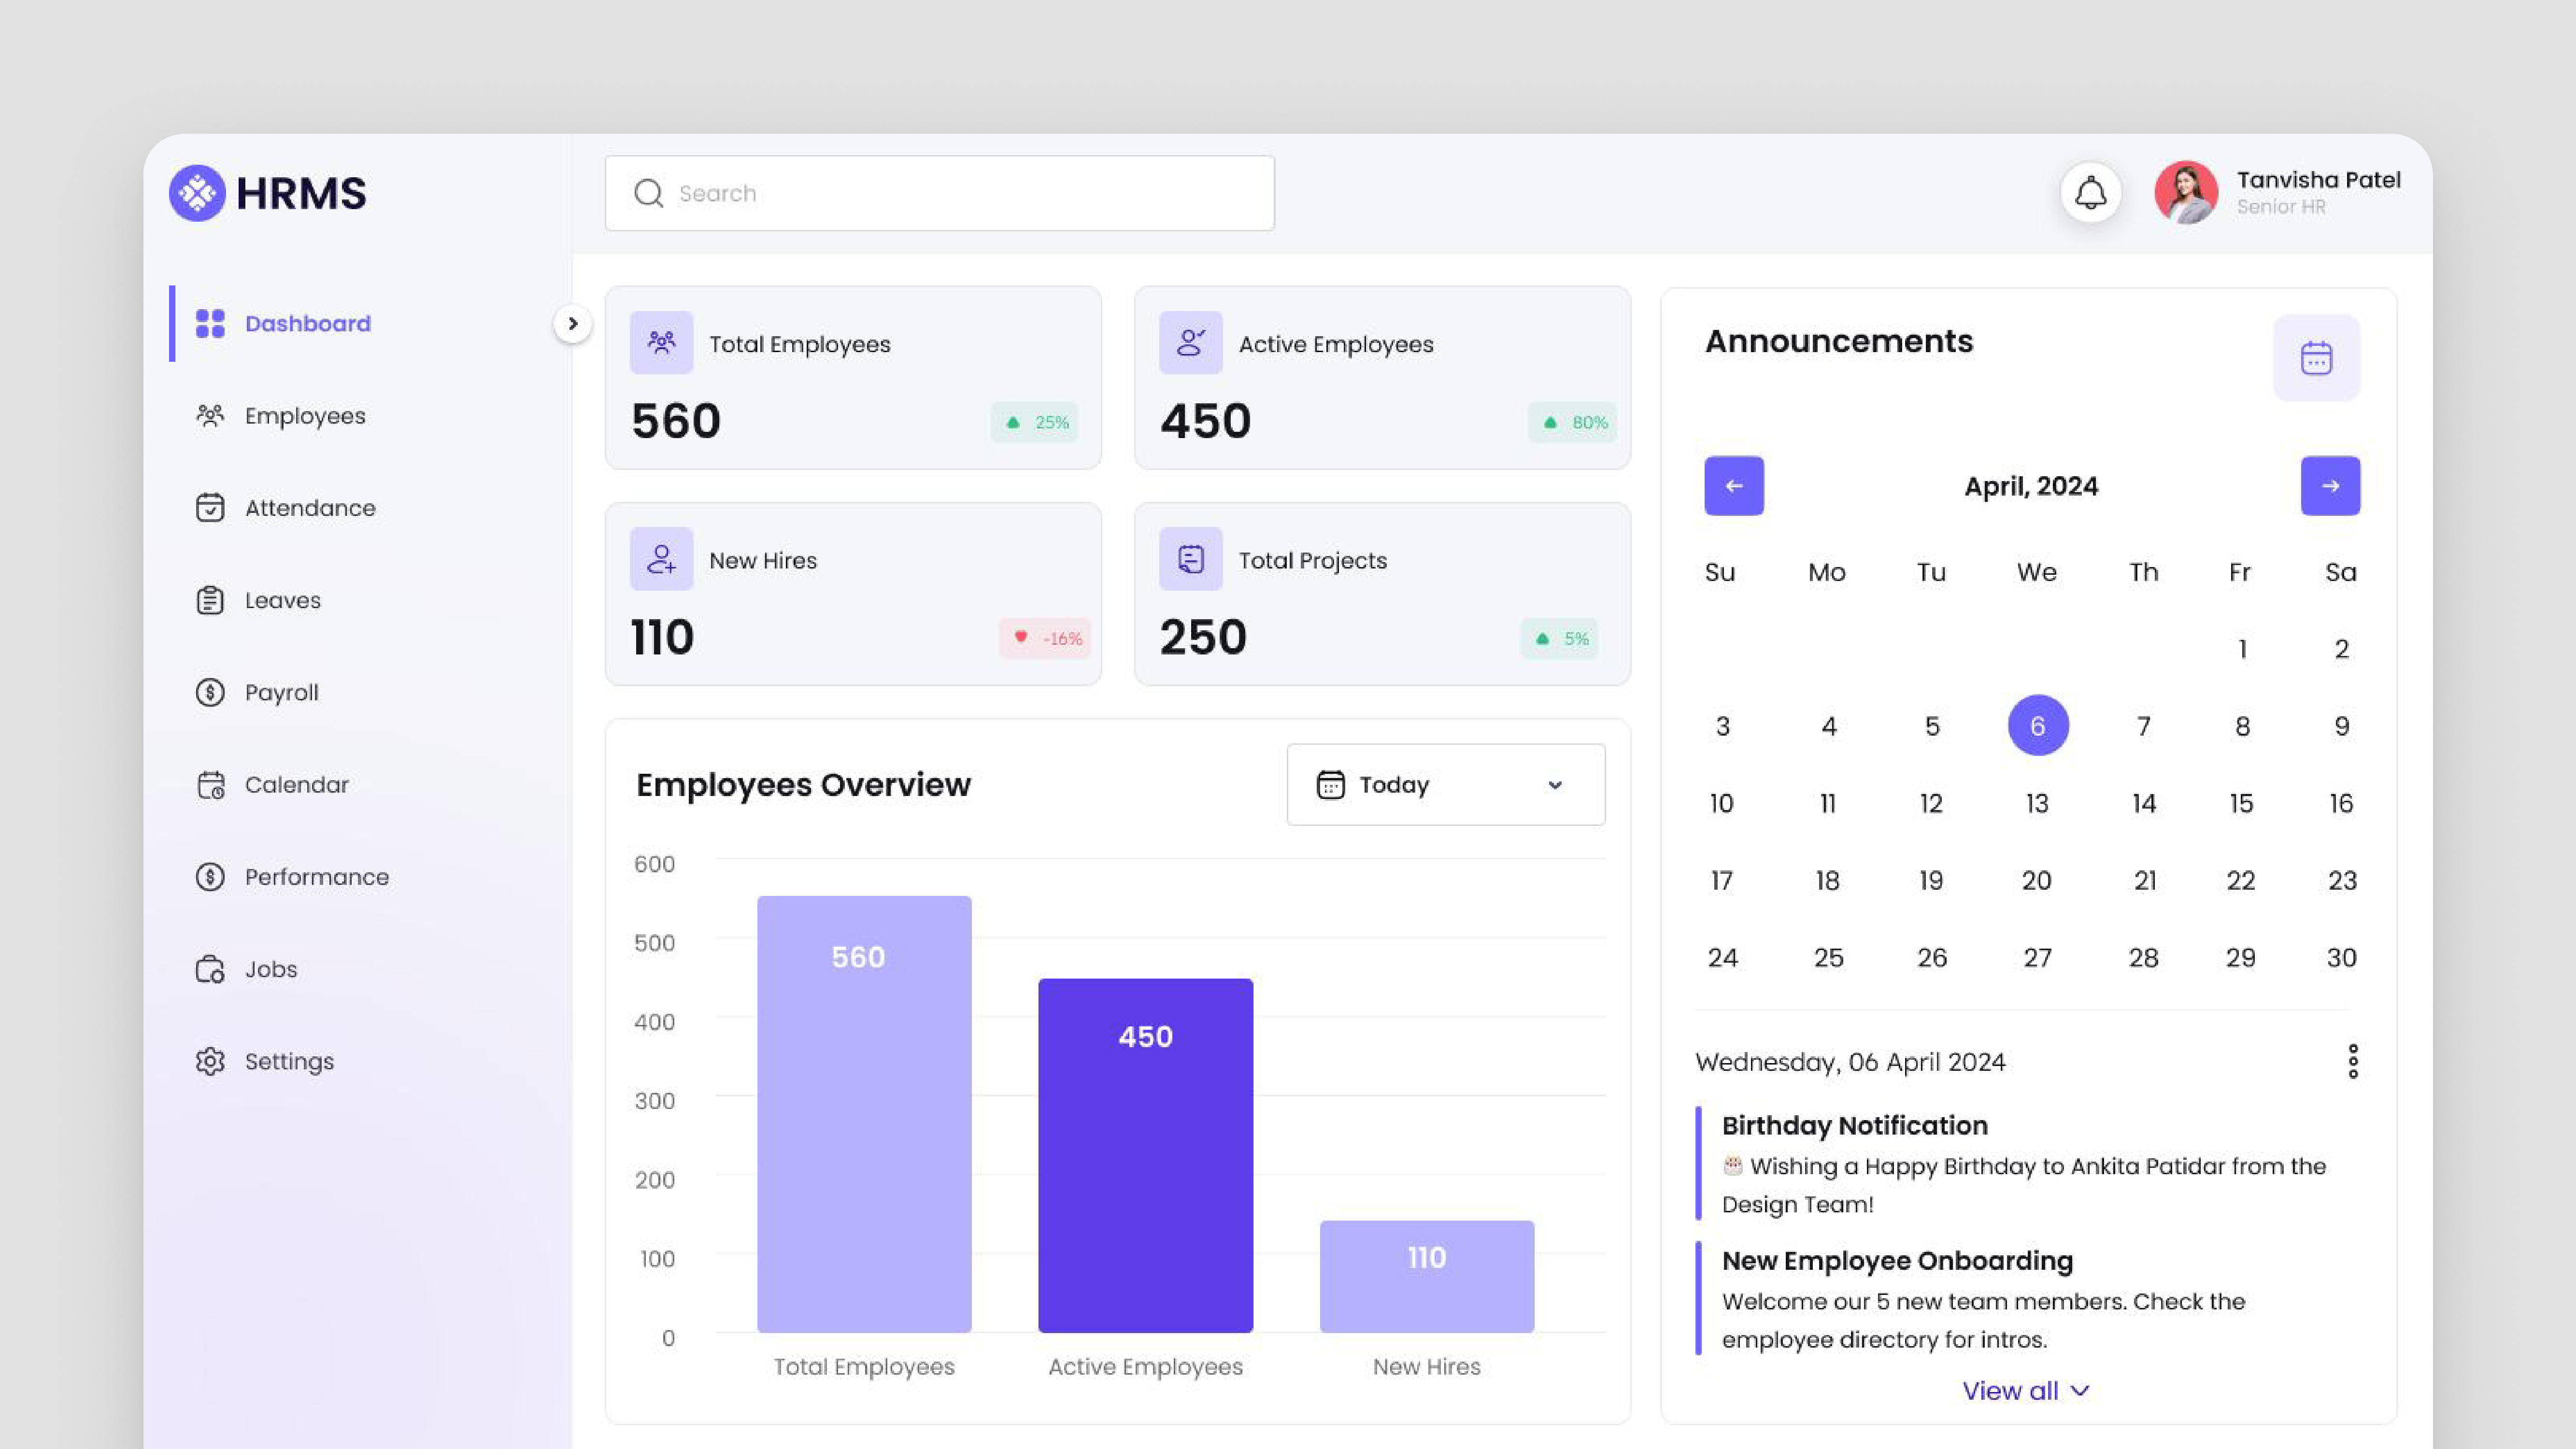Viewport: 2576px width, 1449px height.
Task: Click the Payroll sidebar icon
Action: coord(210,692)
